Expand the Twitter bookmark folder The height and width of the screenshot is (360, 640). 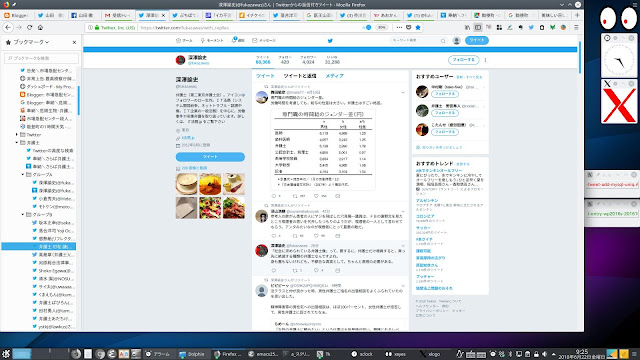pos(17,134)
